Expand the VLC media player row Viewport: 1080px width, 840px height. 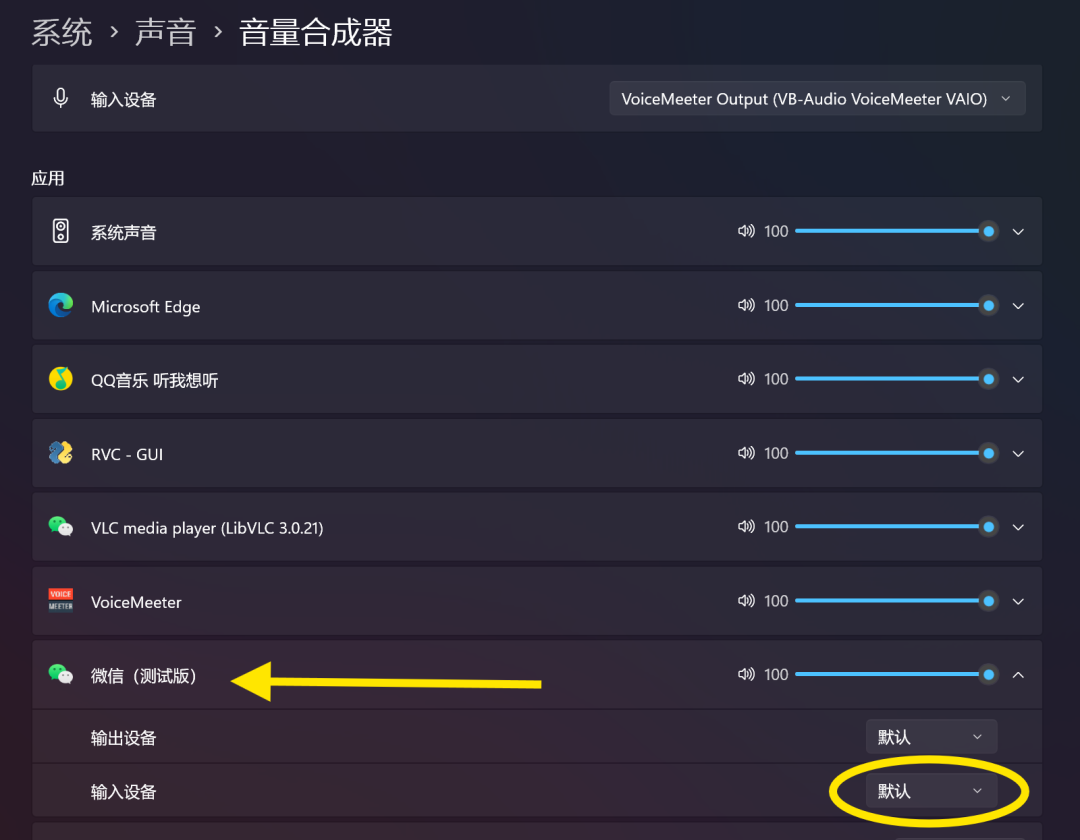(1018, 527)
